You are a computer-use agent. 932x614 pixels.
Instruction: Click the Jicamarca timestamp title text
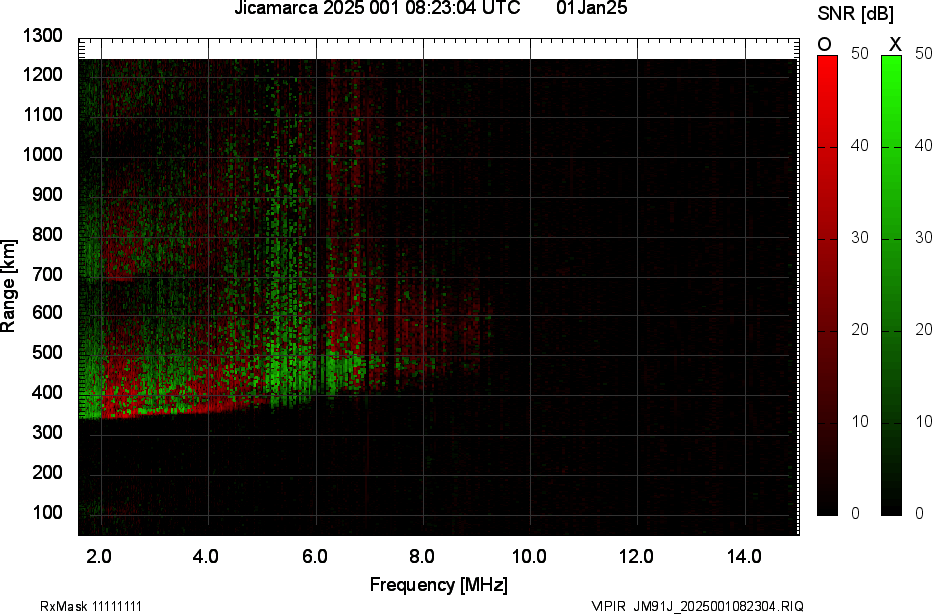click(x=377, y=8)
